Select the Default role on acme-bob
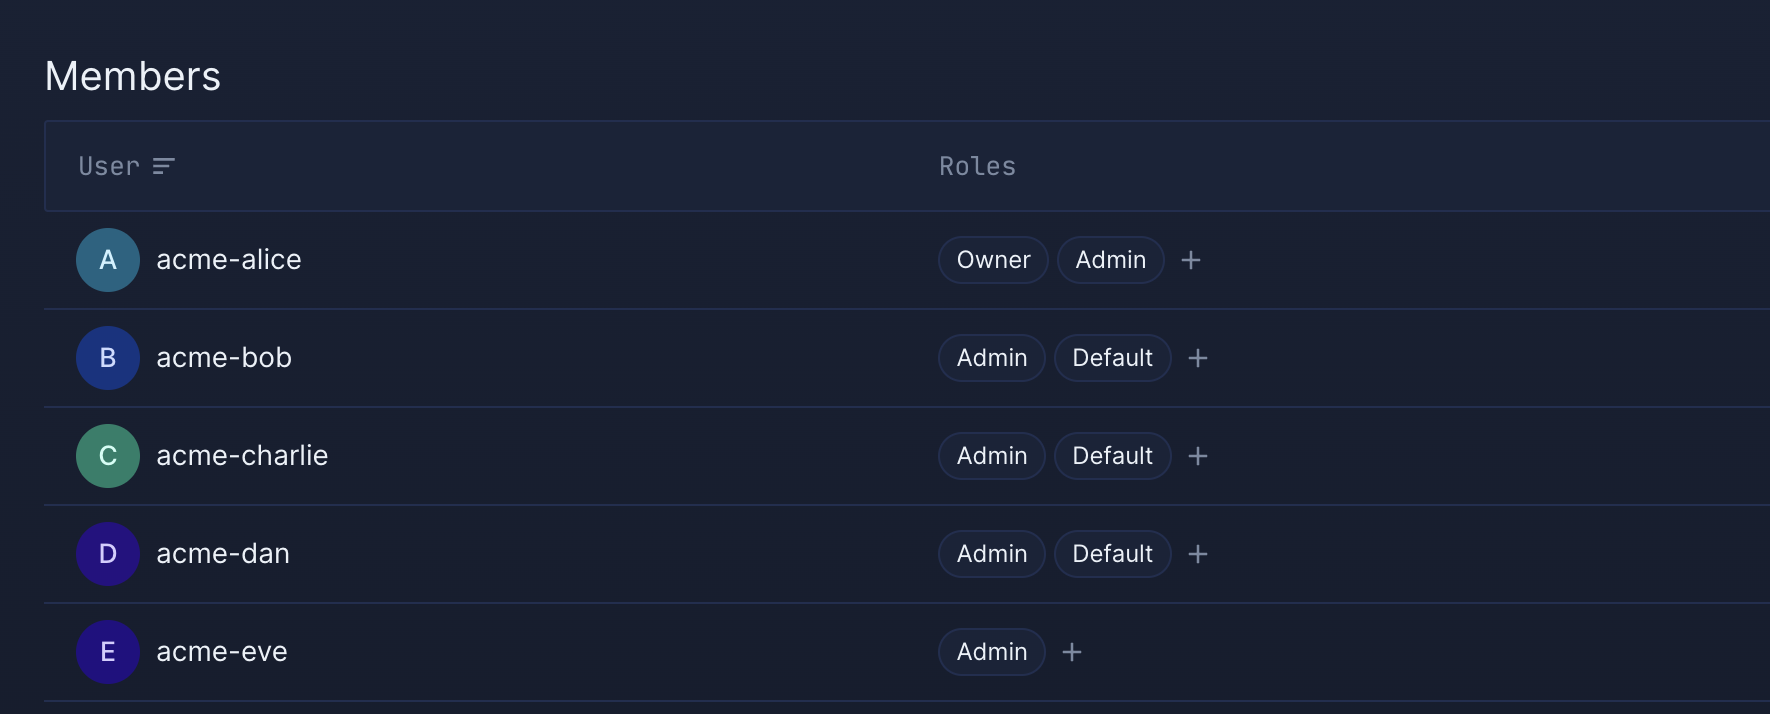This screenshot has height=714, width=1770. [1112, 357]
